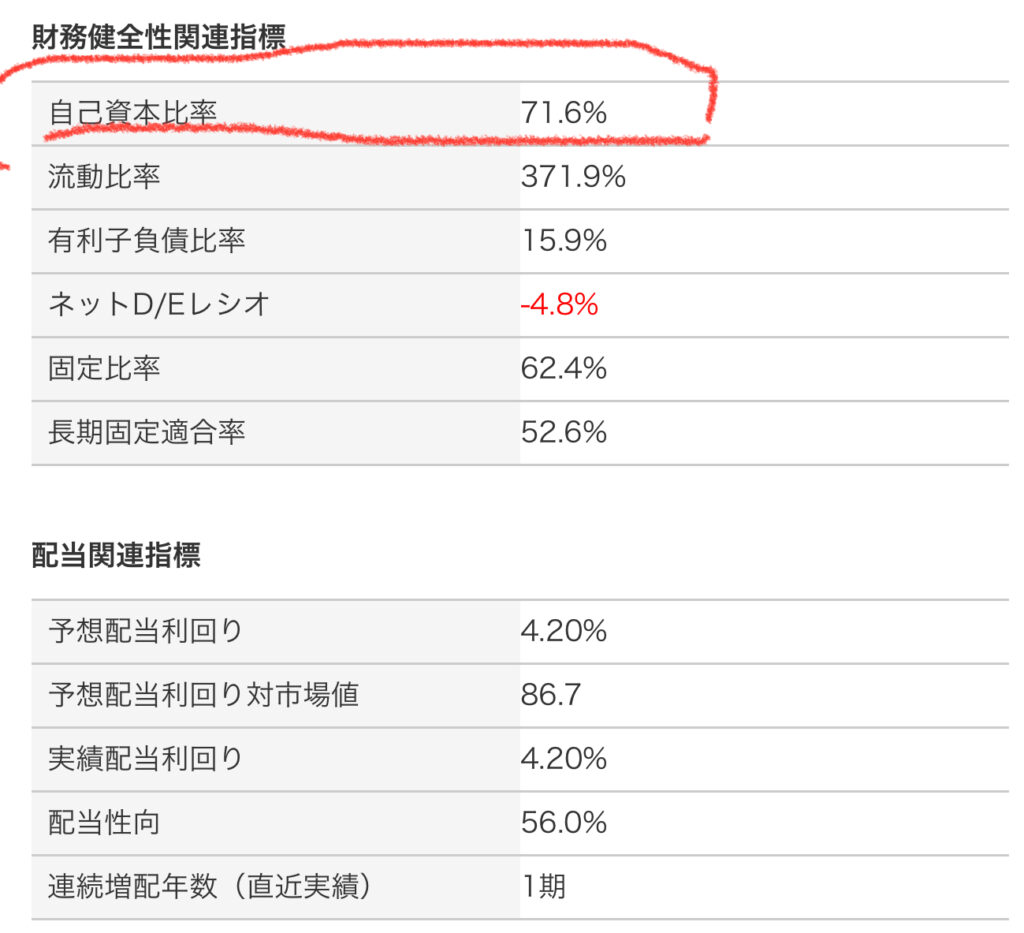Select the 固定比率 row label
Screen dimensions: 1024x933
(x=104, y=369)
